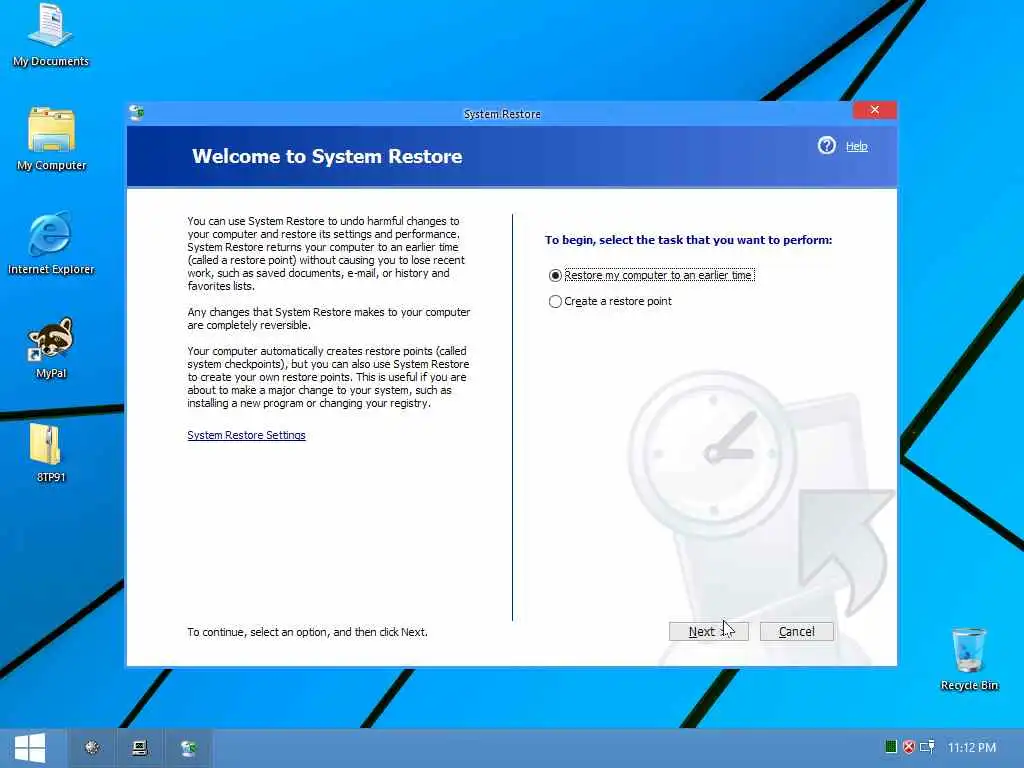Click the Windows Start button
Screen dimensions: 1024x768
point(30,748)
